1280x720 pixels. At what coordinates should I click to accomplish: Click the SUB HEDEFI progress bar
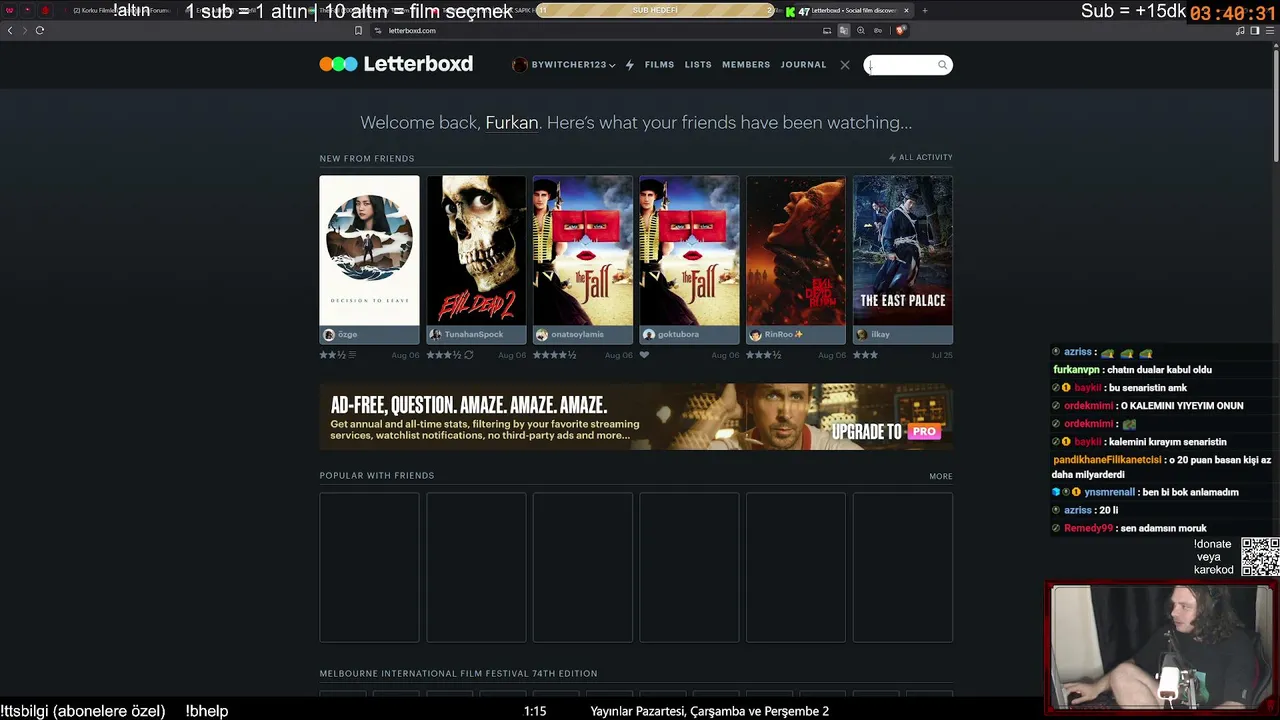click(655, 10)
